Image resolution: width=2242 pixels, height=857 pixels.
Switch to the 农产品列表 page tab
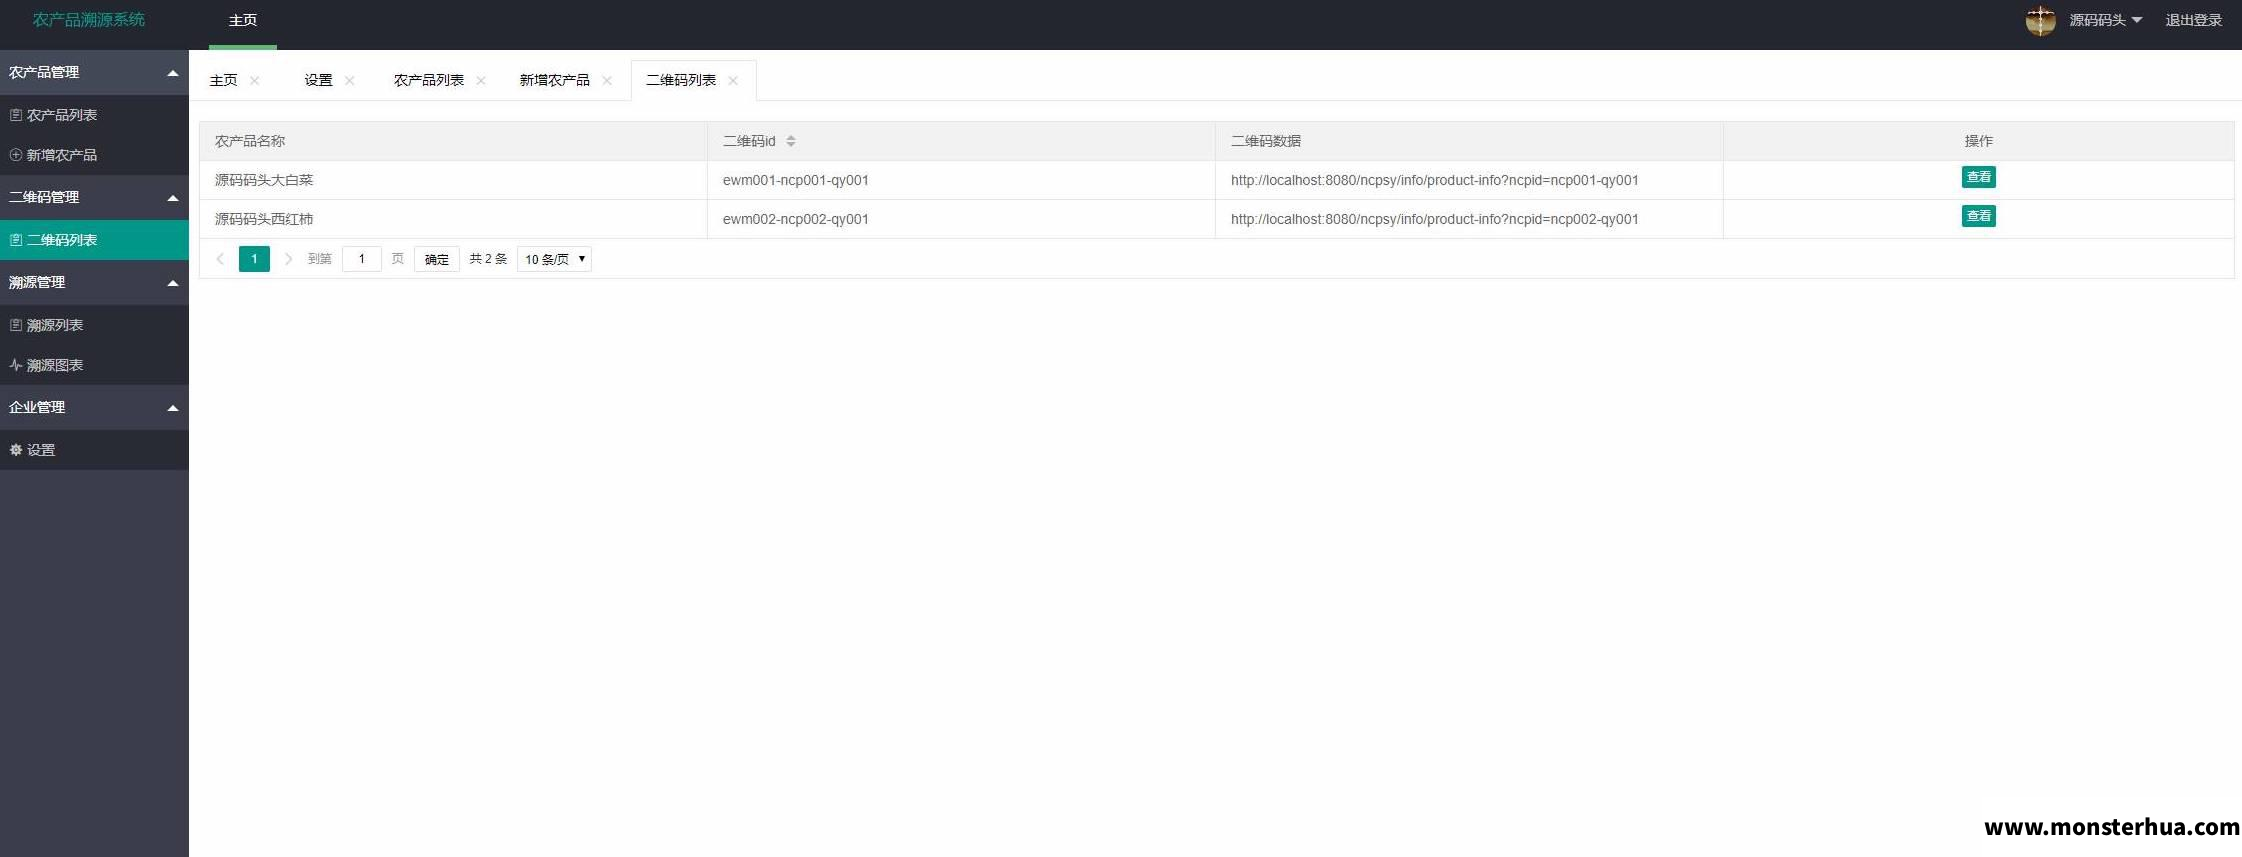[428, 80]
